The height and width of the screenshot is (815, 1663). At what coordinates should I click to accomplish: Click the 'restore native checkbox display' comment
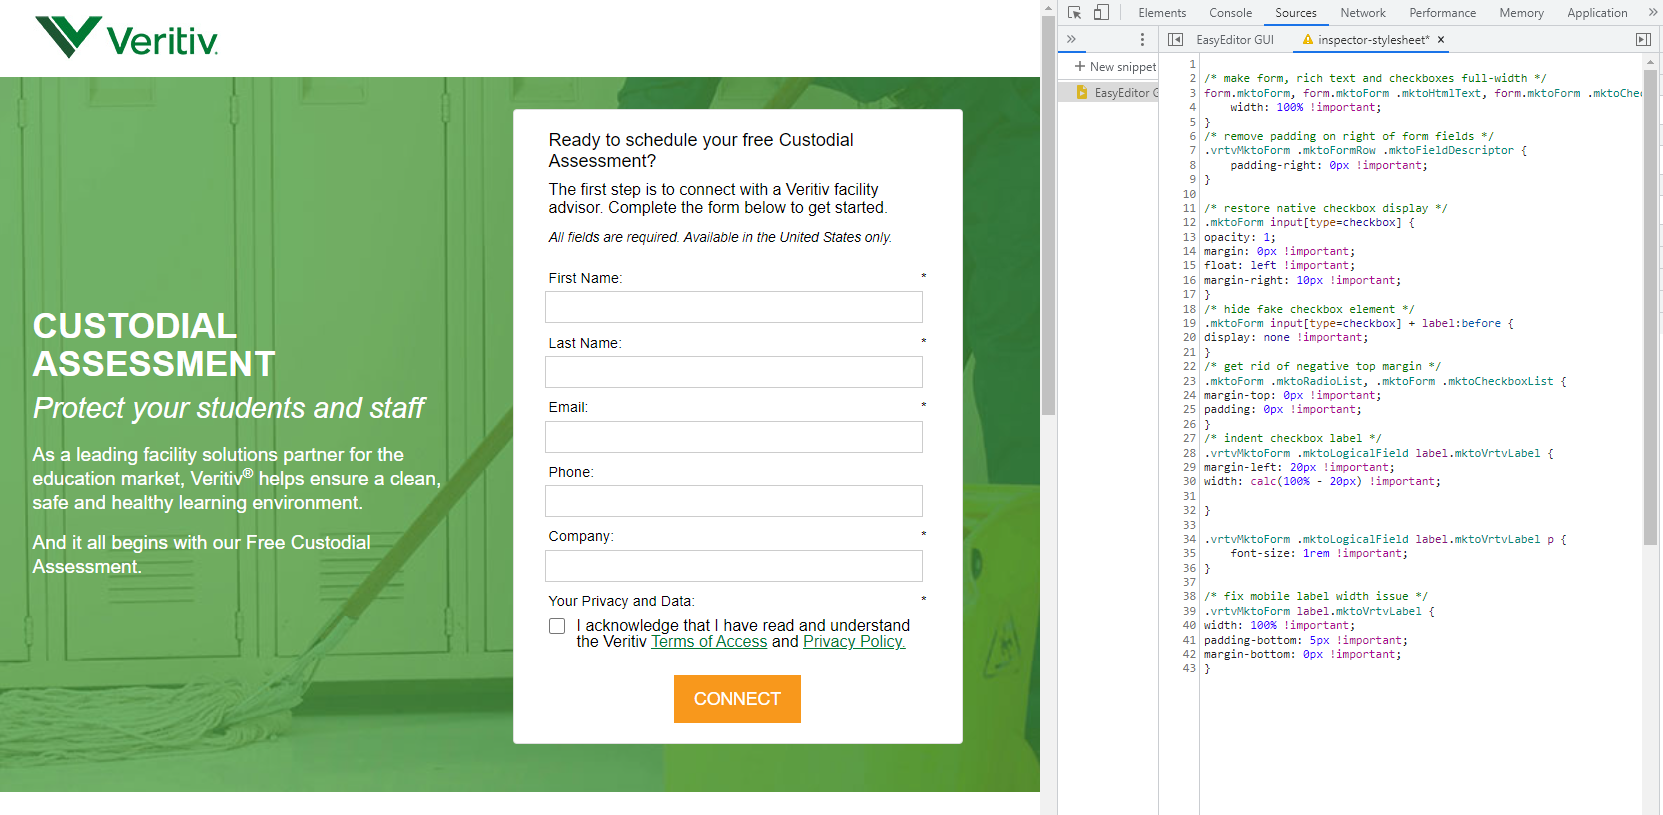pyautogui.click(x=1326, y=208)
